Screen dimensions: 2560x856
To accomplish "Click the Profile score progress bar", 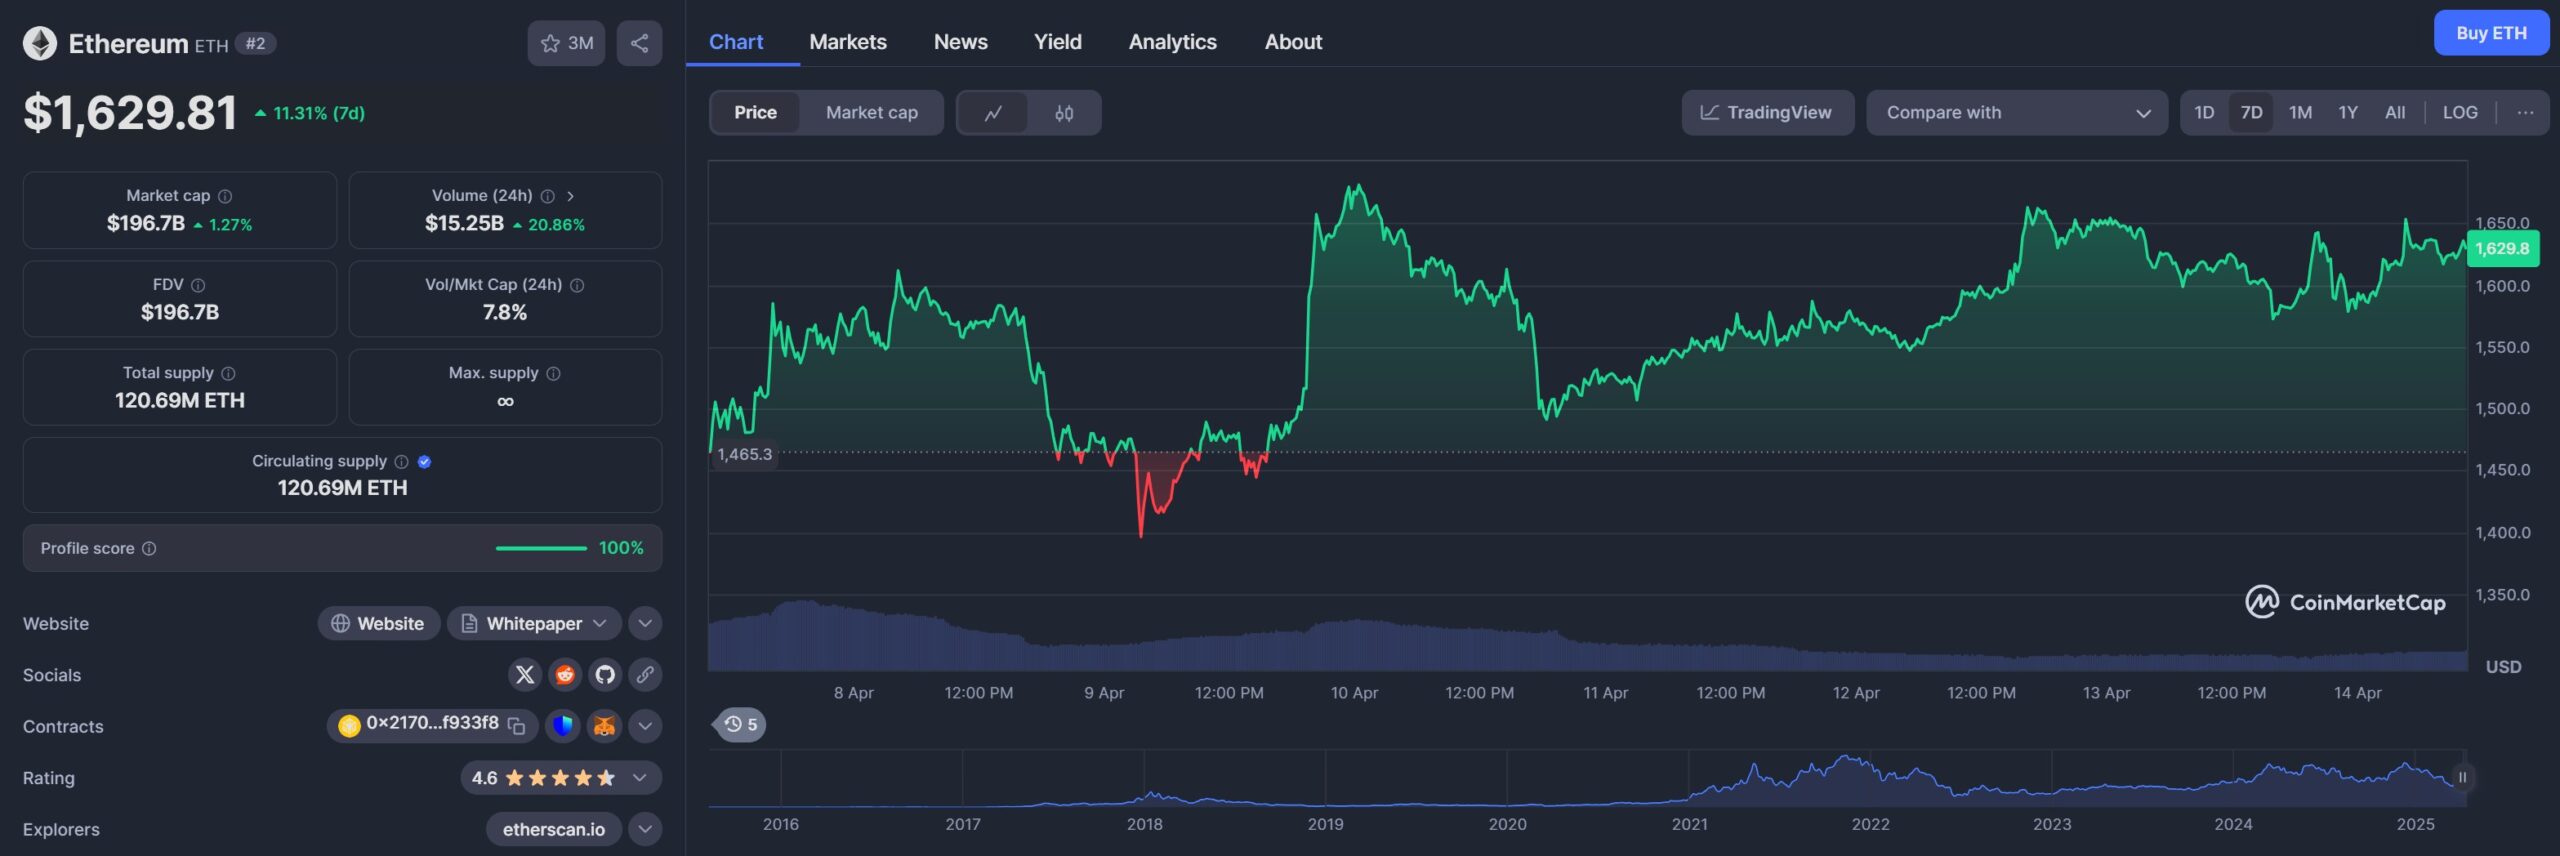I will (x=541, y=548).
